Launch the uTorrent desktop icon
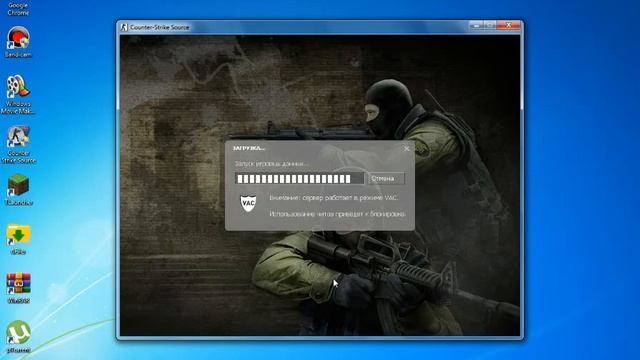Image resolution: width=640 pixels, height=360 pixels. click(18, 337)
